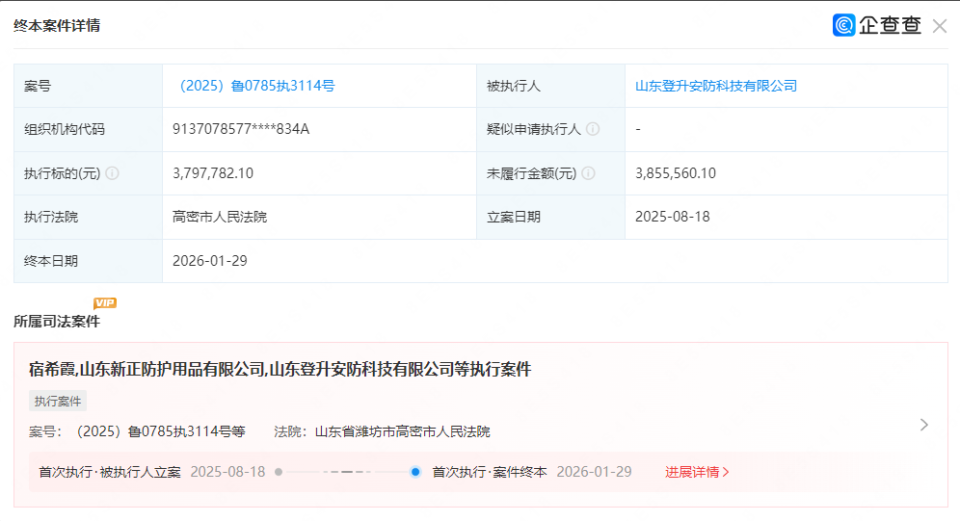
Task: Click 首次执行·案件终本 label
Action: [x=489, y=472]
